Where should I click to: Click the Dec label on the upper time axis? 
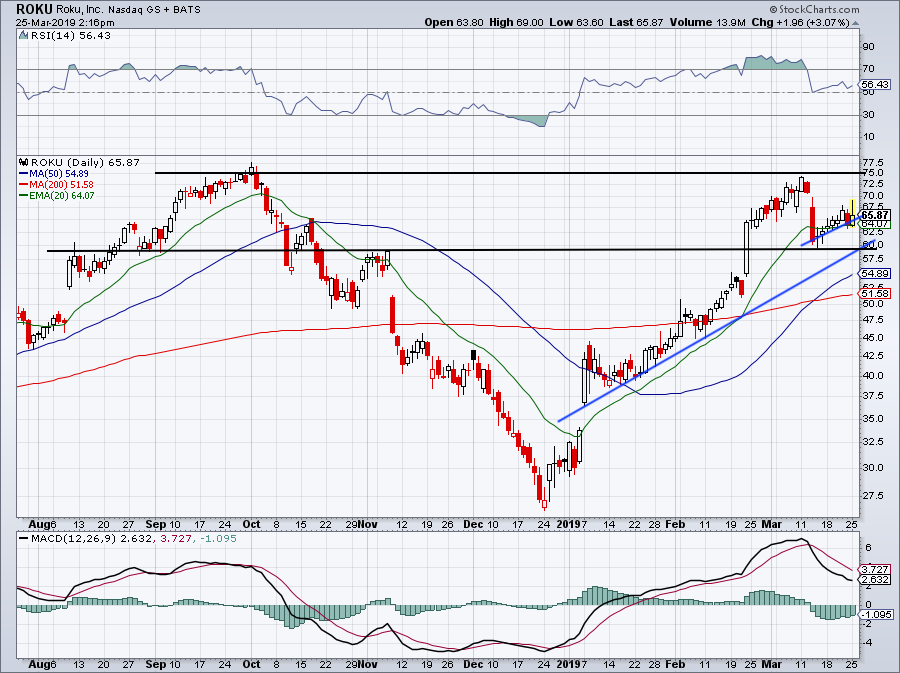point(474,524)
